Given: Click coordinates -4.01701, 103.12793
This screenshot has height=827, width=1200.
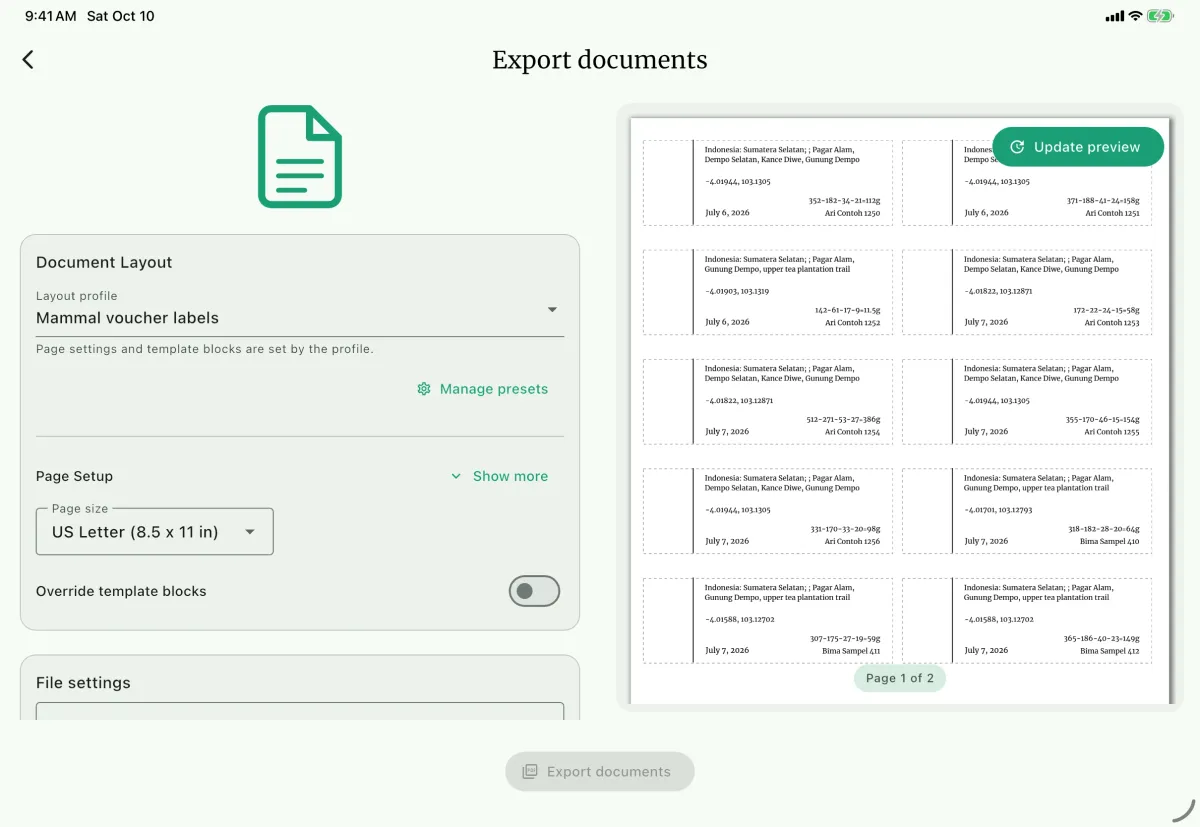Looking at the screenshot, I should pos(998,510).
